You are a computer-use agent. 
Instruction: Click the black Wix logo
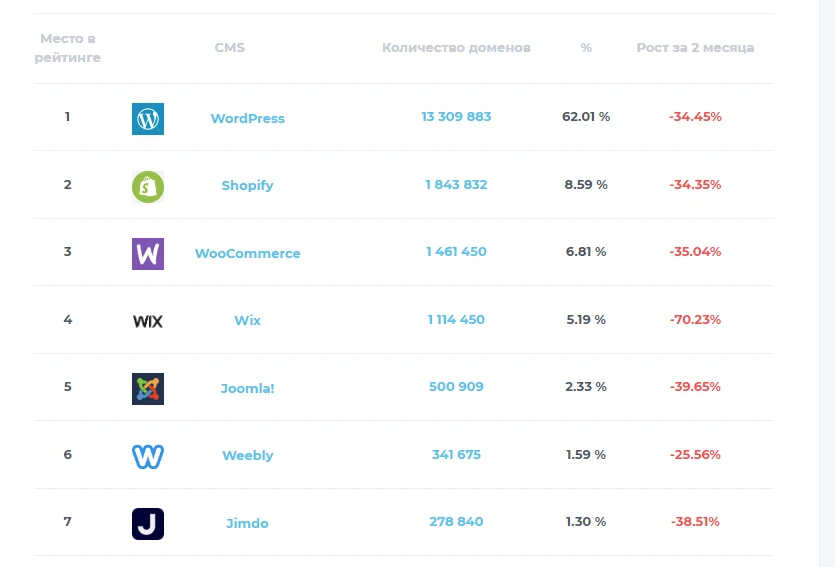[x=148, y=321]
